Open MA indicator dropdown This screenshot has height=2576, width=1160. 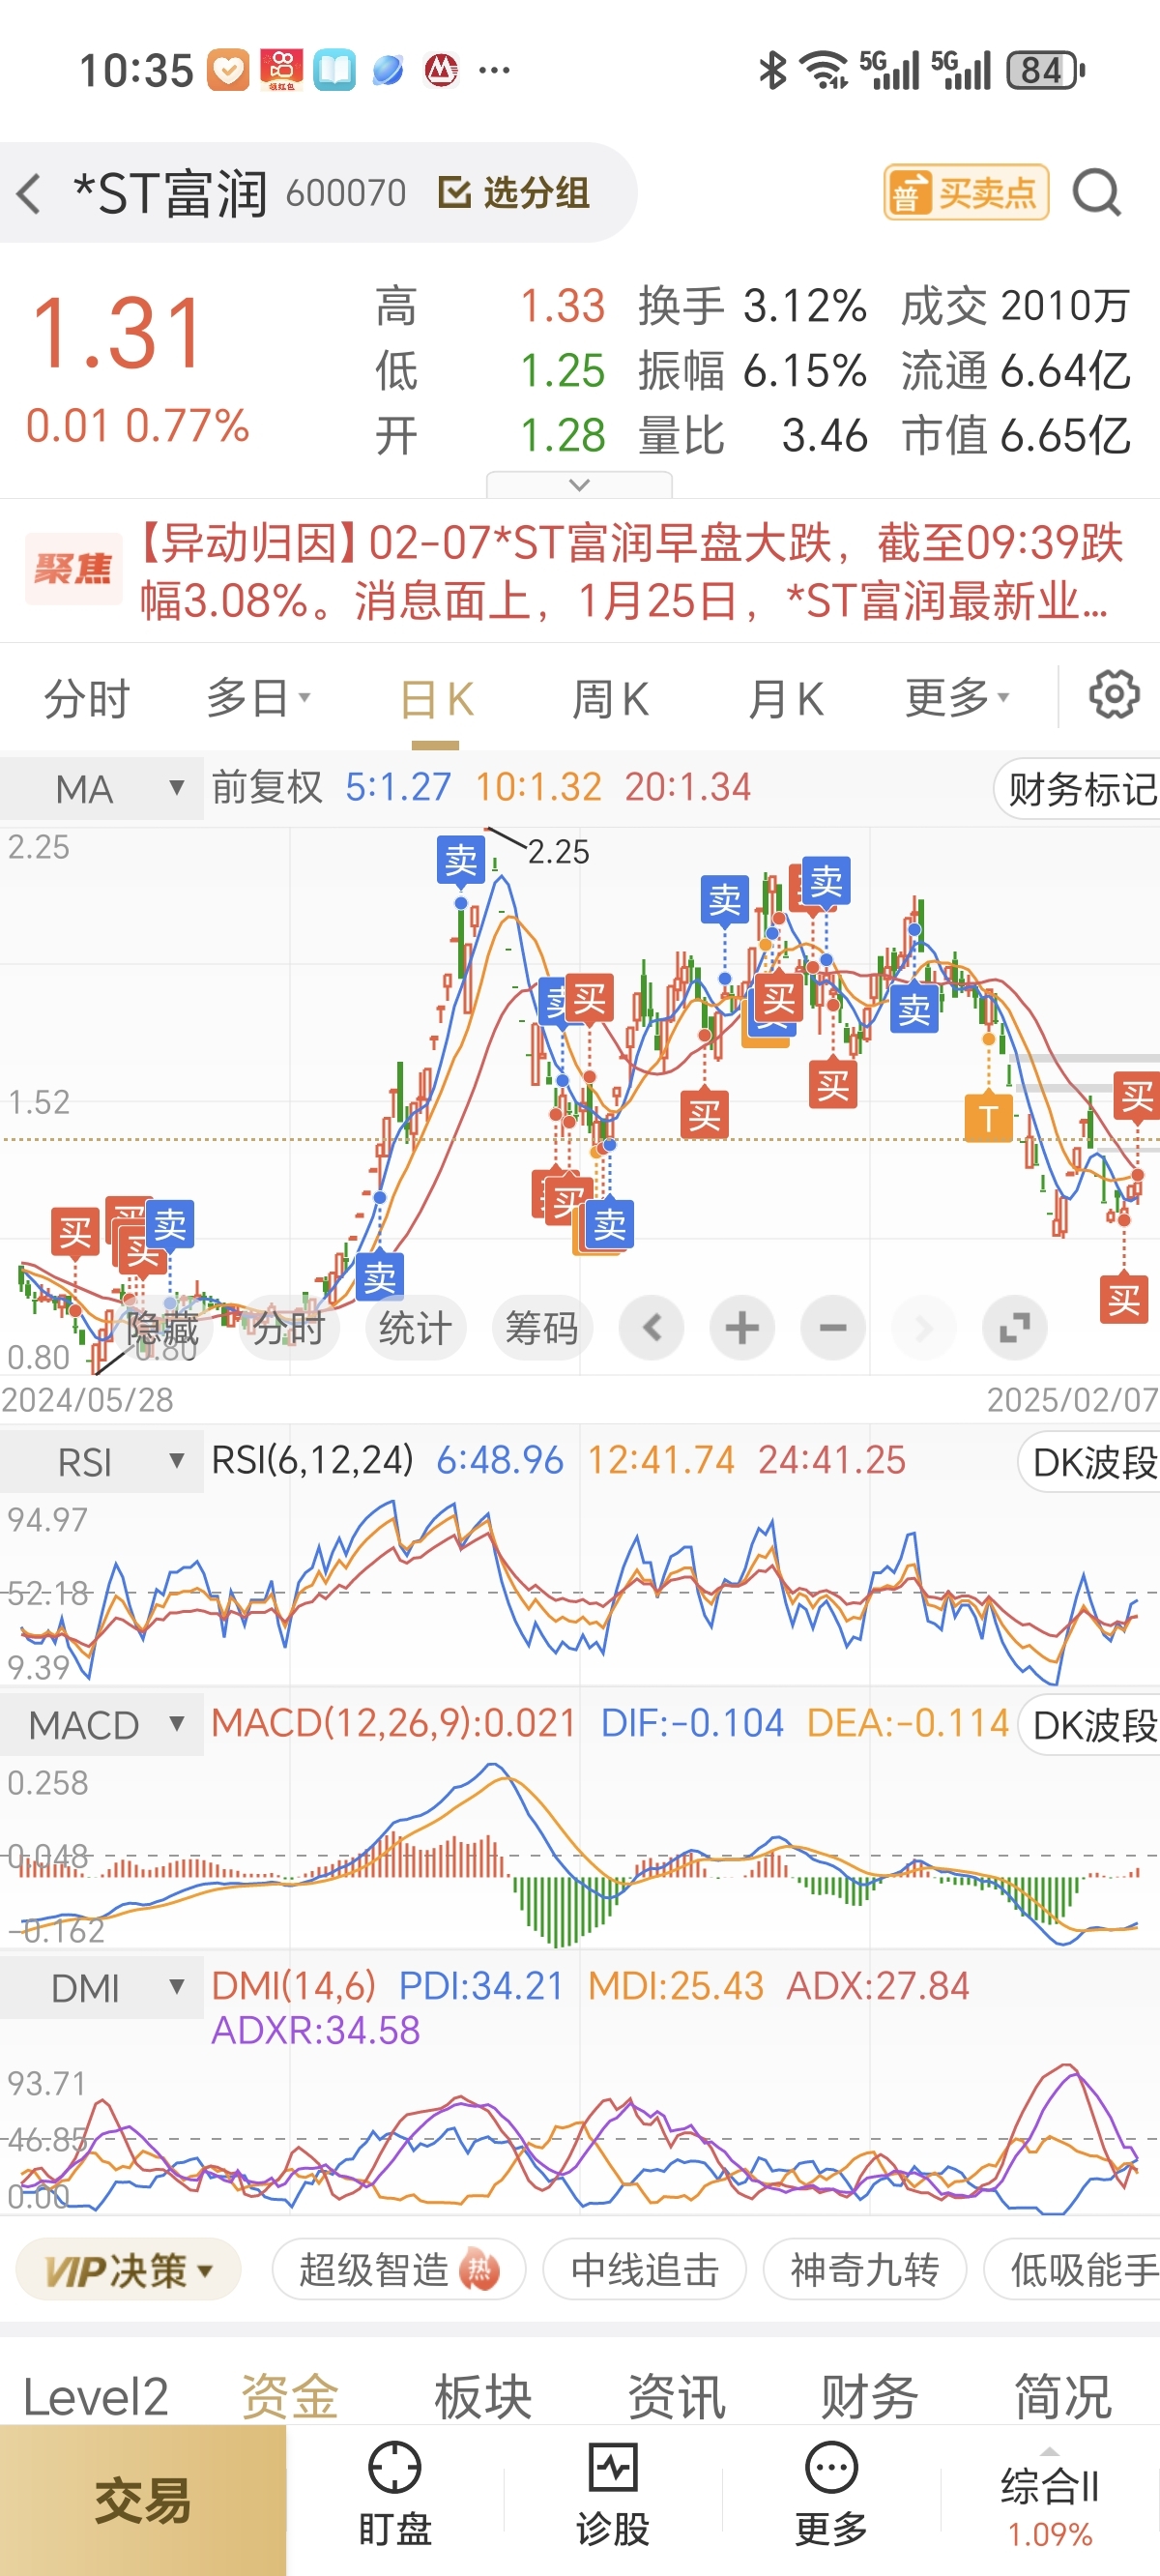(x=101, y=789)
